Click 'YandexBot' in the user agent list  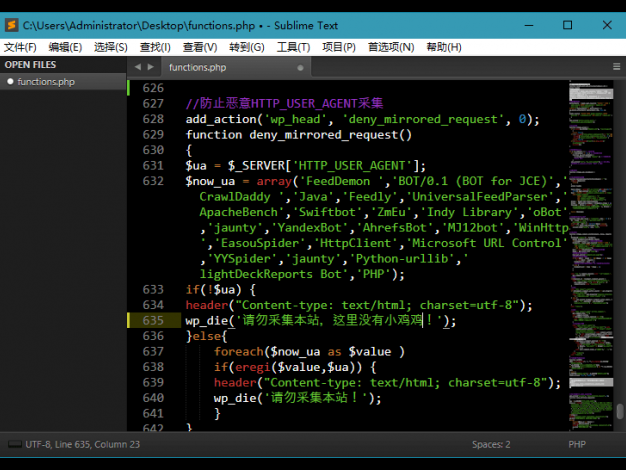[310, 228]
